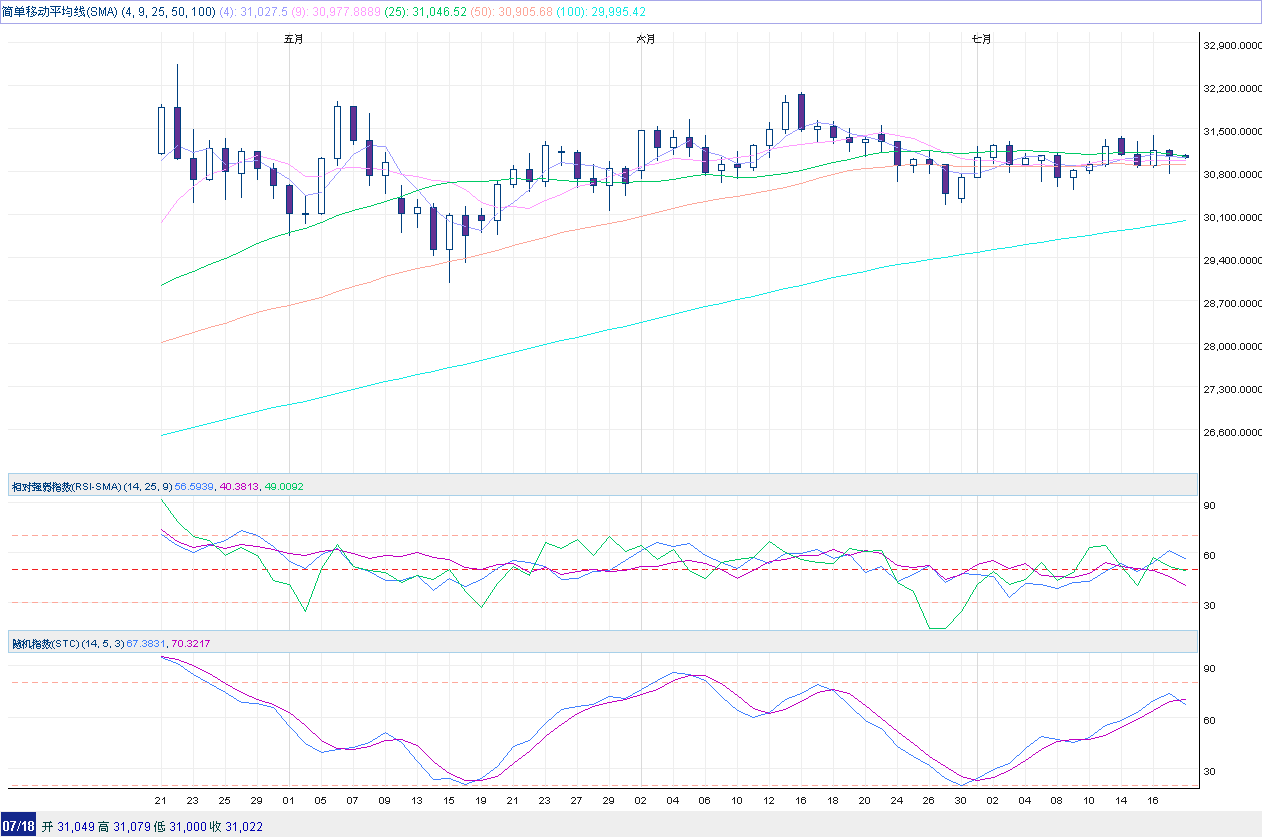Select the 七月 month label
This screenshot has height=837, width=1262.
coord(981,39)
